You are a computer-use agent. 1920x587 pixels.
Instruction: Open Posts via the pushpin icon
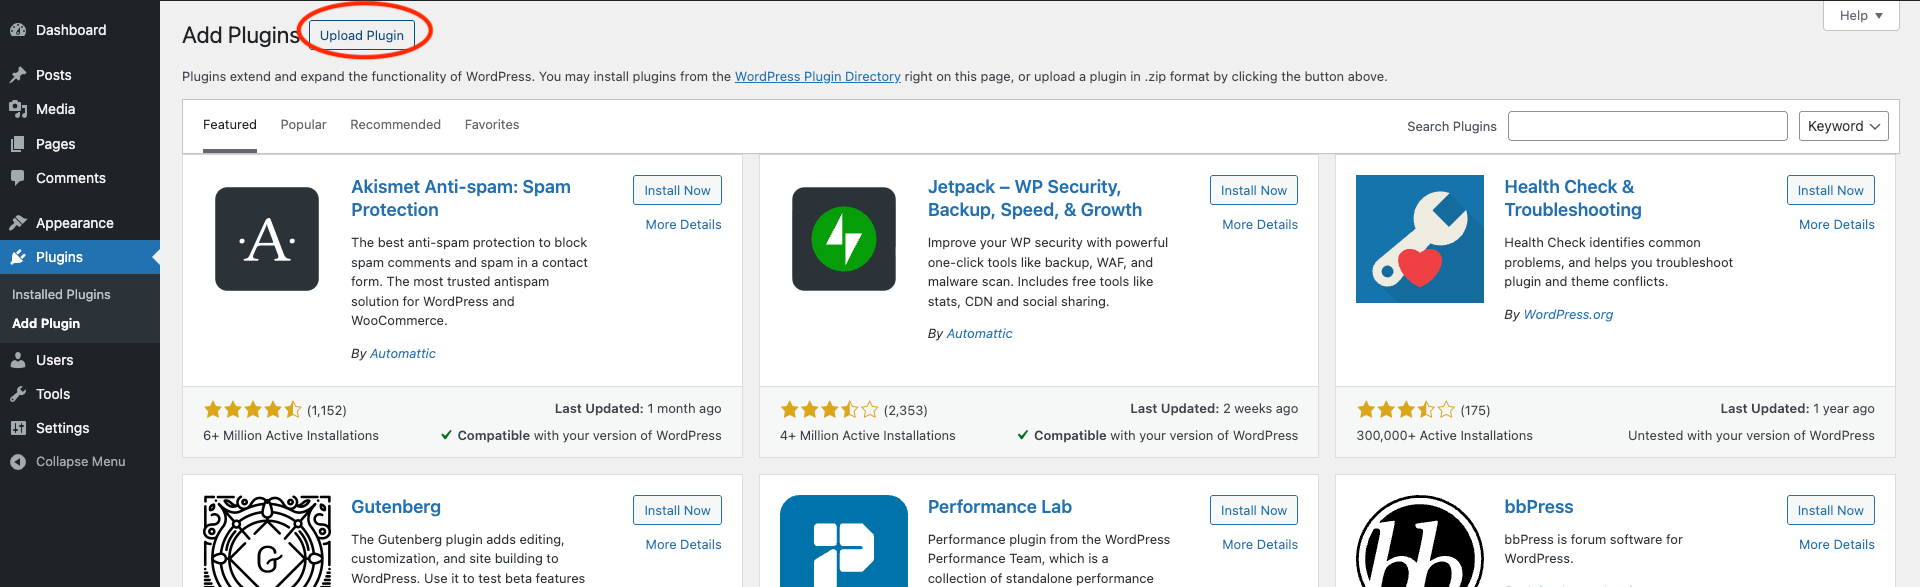coord(18,75)
